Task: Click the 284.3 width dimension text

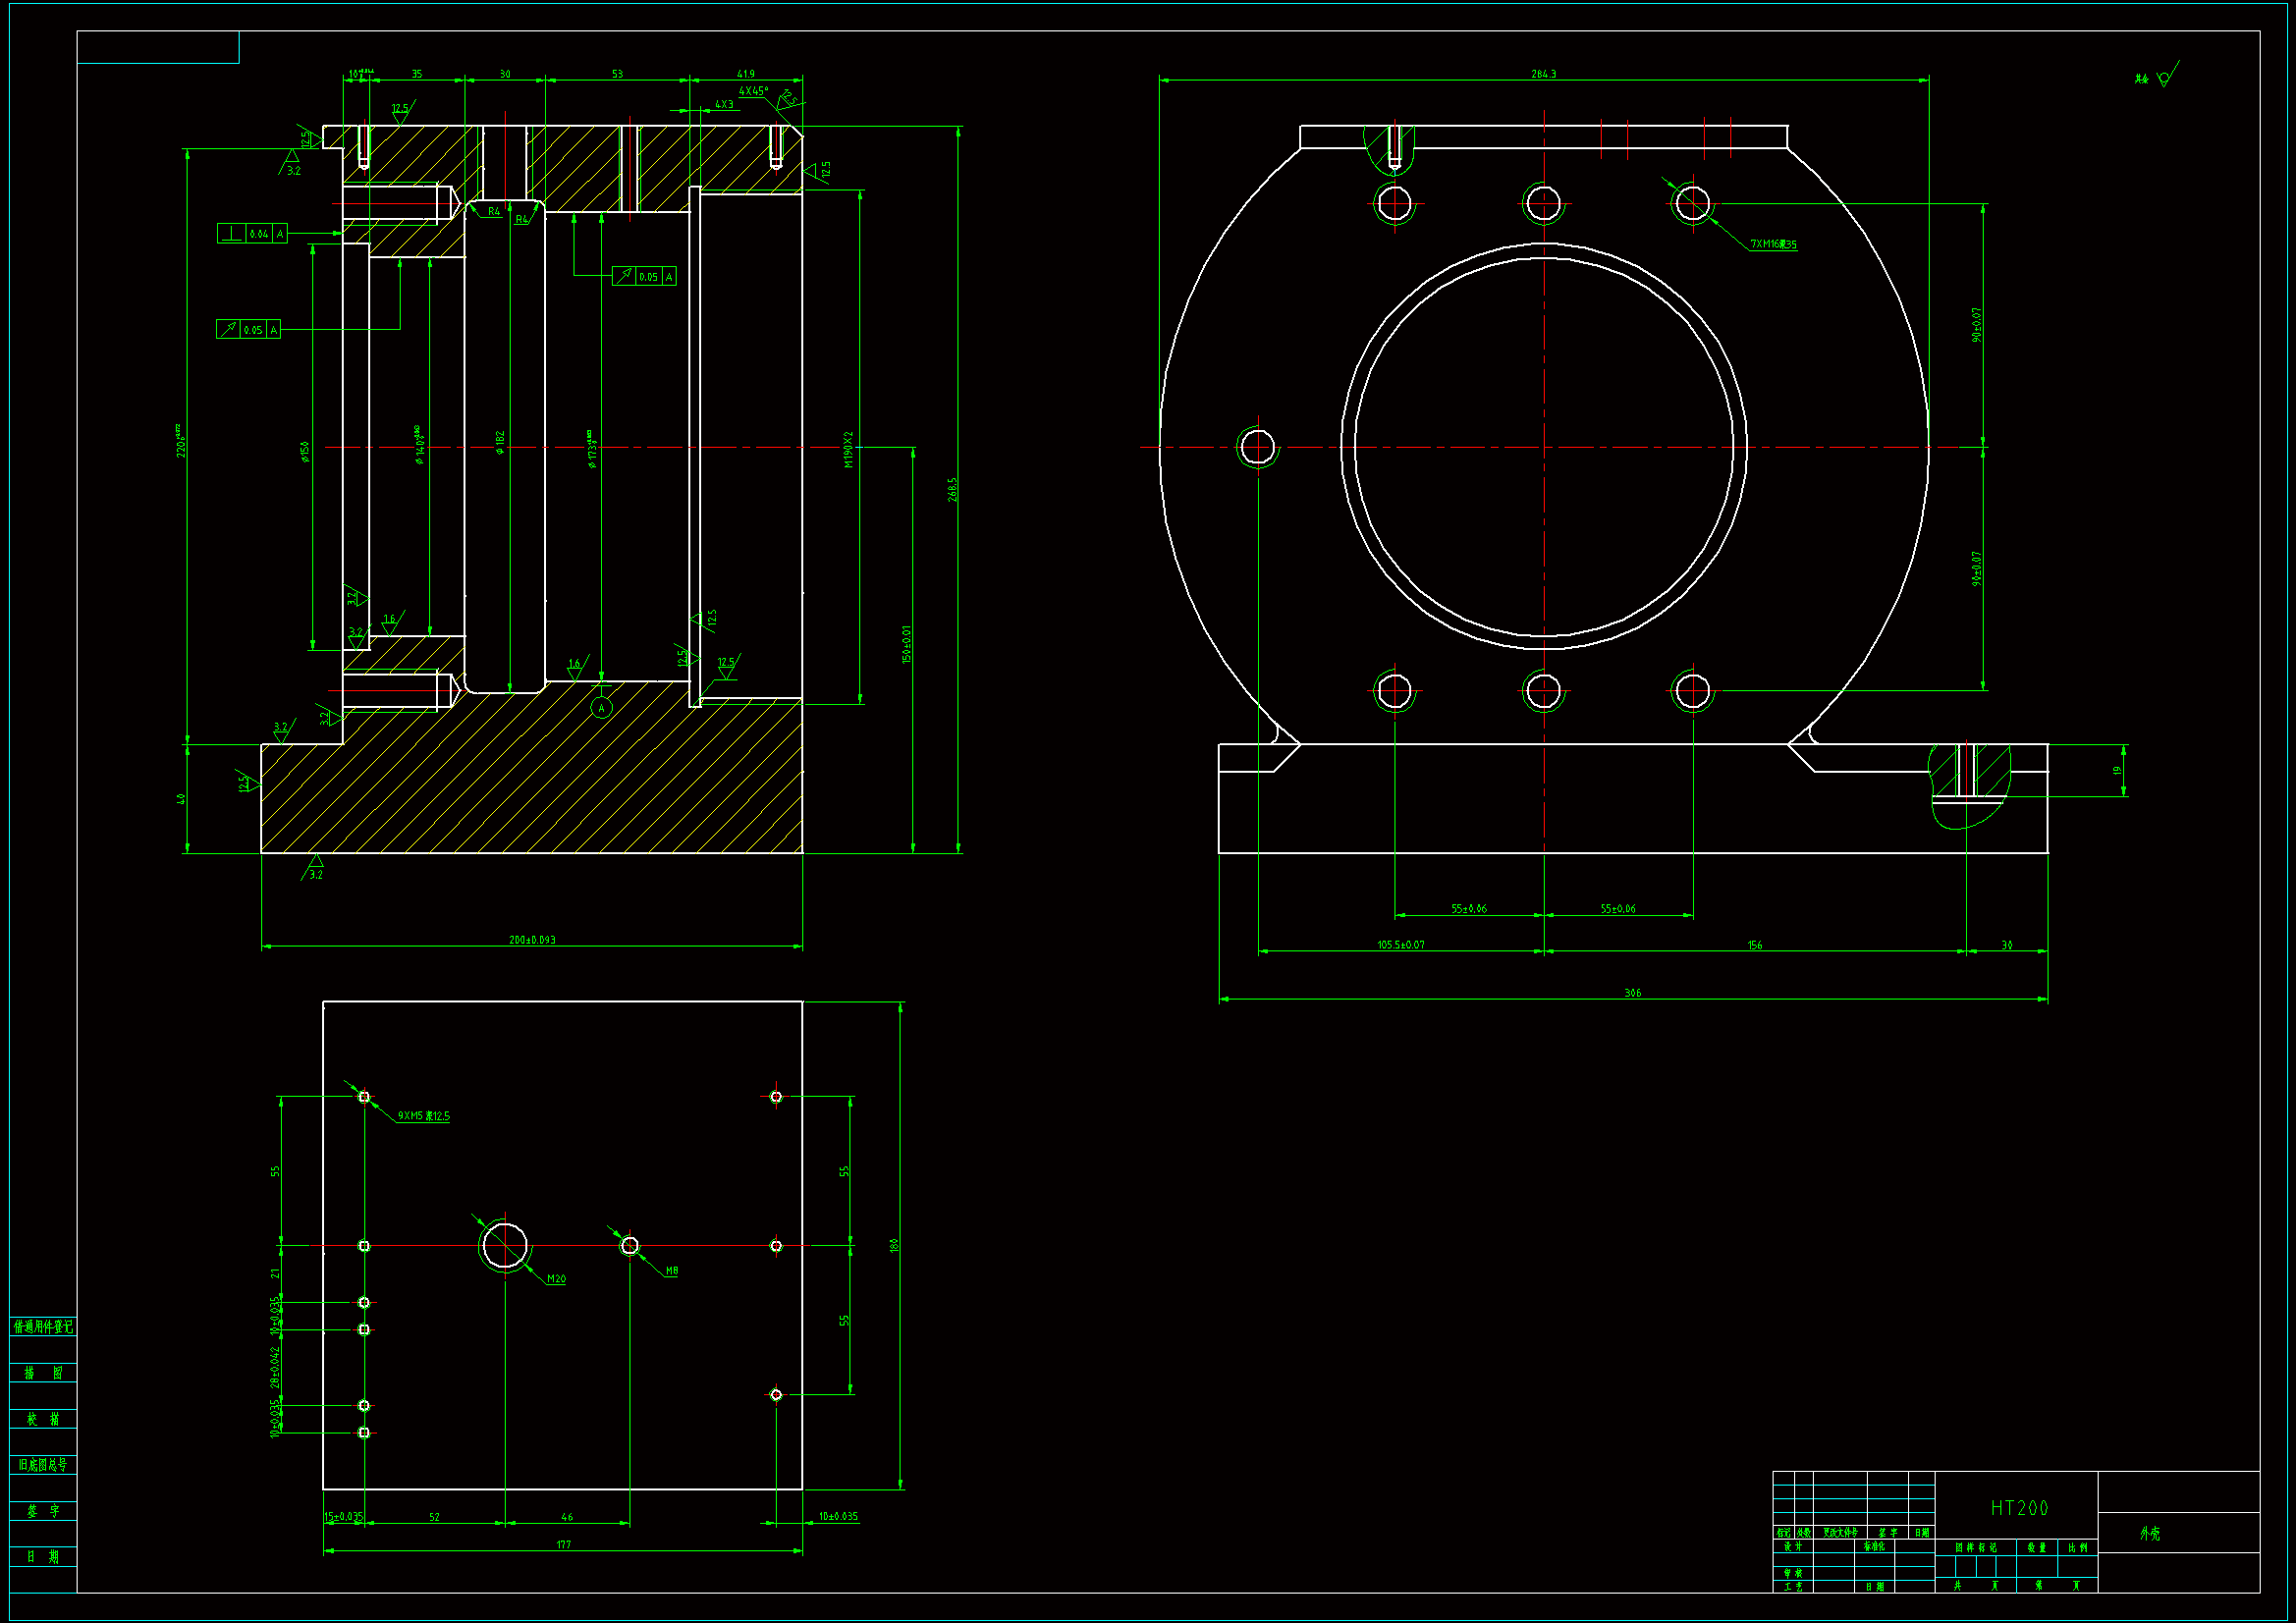Action: [x=1543, y=74]
